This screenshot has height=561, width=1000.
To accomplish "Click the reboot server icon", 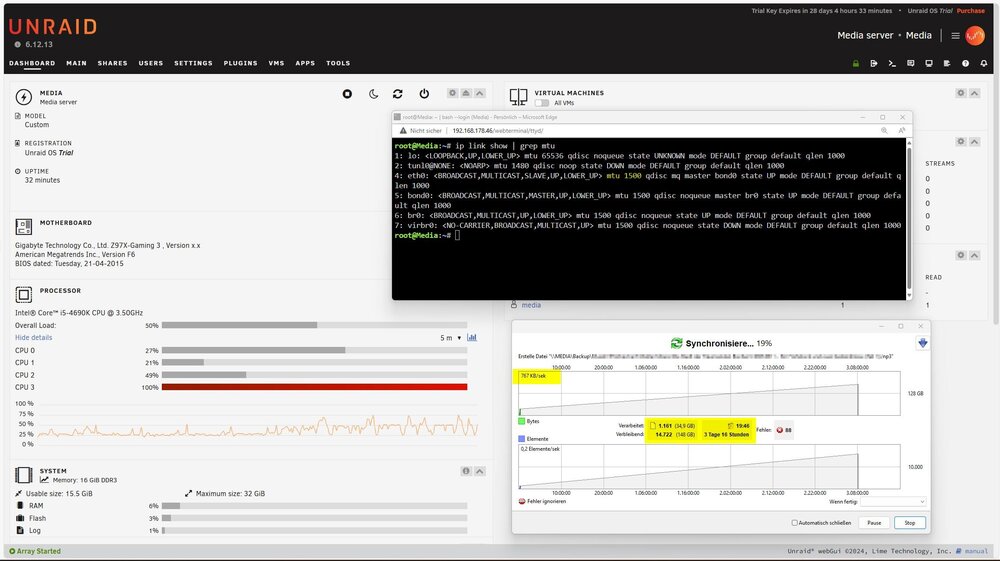I will coord(398,94).
